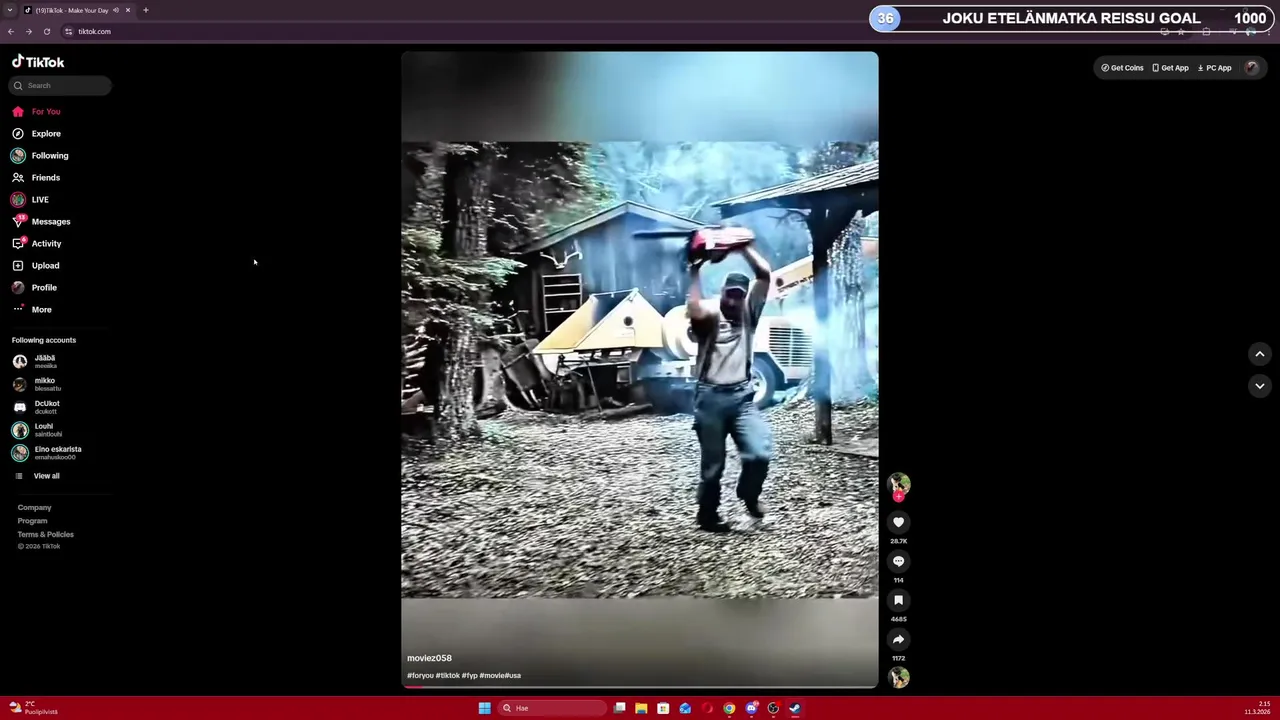Open the profile avatar menu at top right

pos(1251,68)
